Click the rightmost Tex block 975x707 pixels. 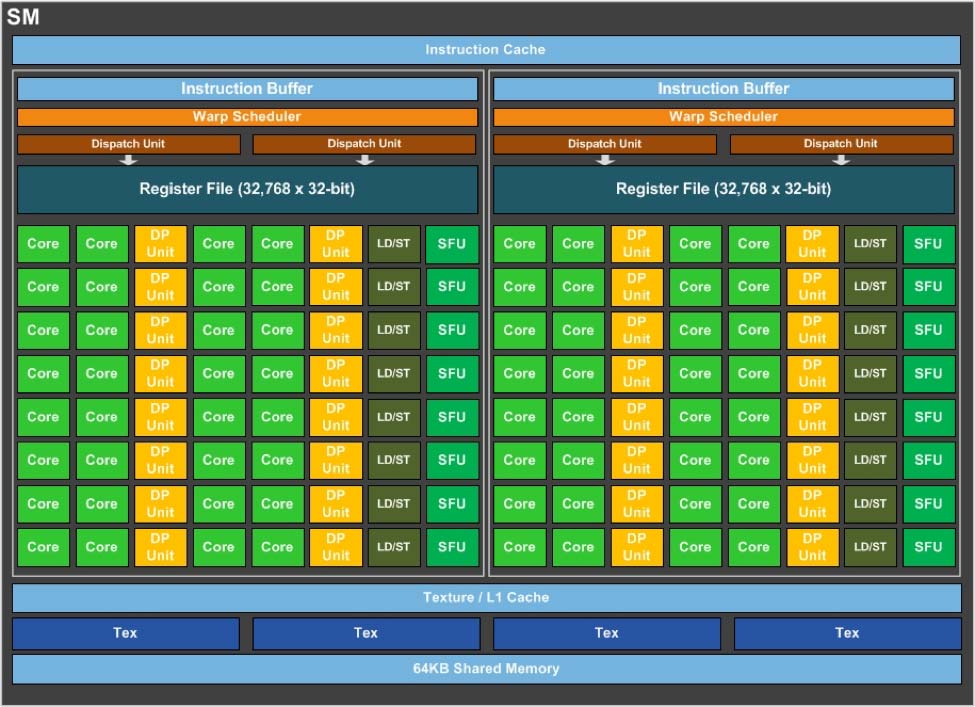847,633
